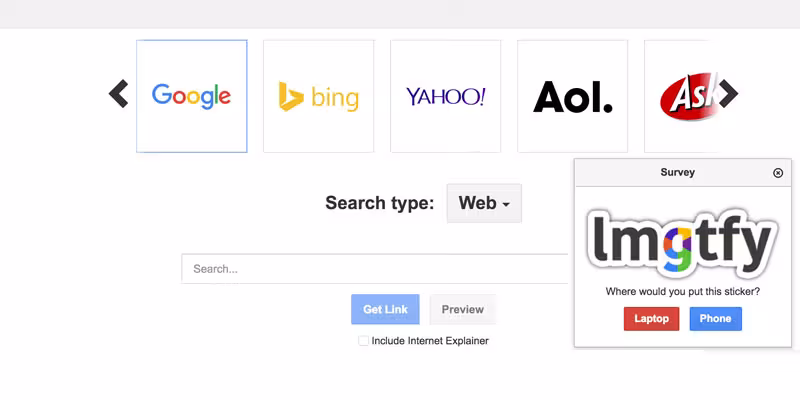Viewport: 800px width, 400px height.
Task: Enable Include Internet Explainer checkbox
Action: point(364,341)
